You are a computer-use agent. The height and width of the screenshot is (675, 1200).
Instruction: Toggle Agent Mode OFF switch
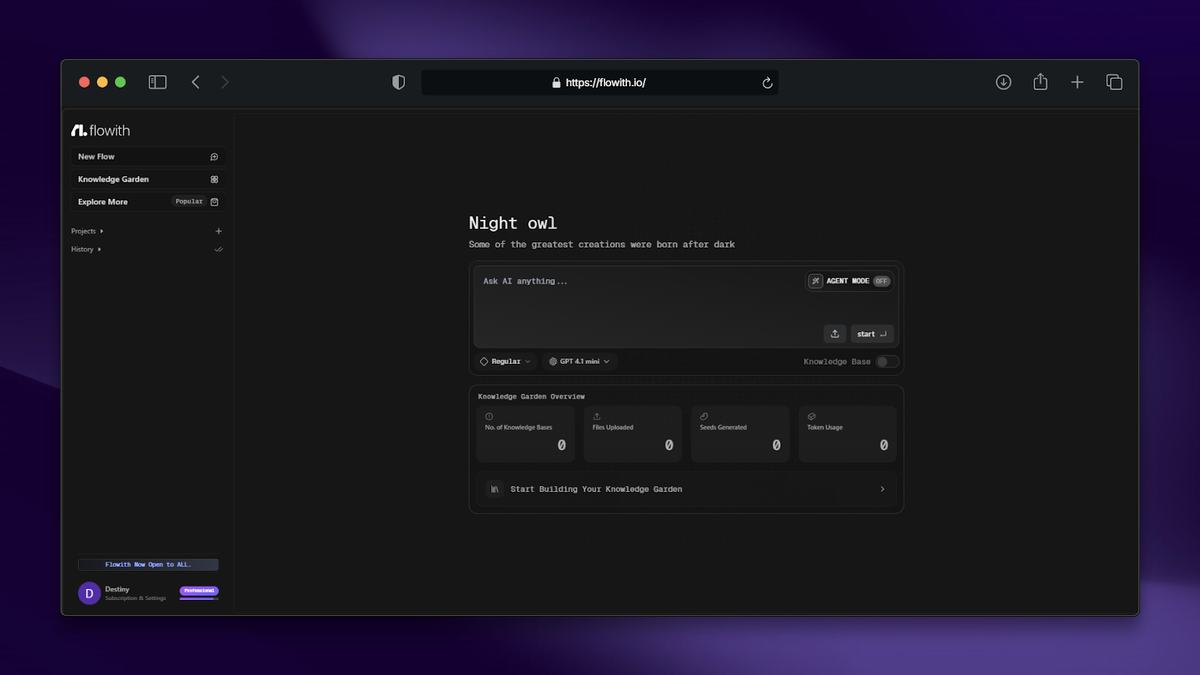point(881,281)
